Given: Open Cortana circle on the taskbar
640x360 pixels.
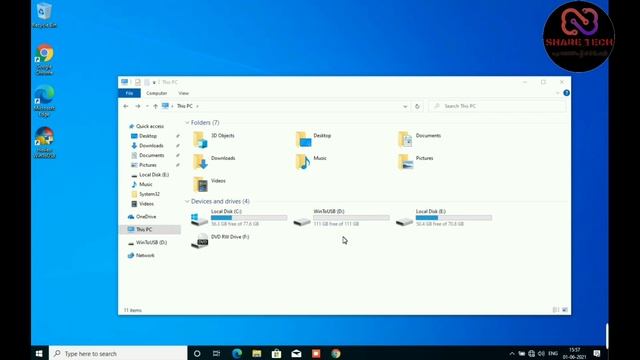Looking at the screenshot, I should pos(197,353).
